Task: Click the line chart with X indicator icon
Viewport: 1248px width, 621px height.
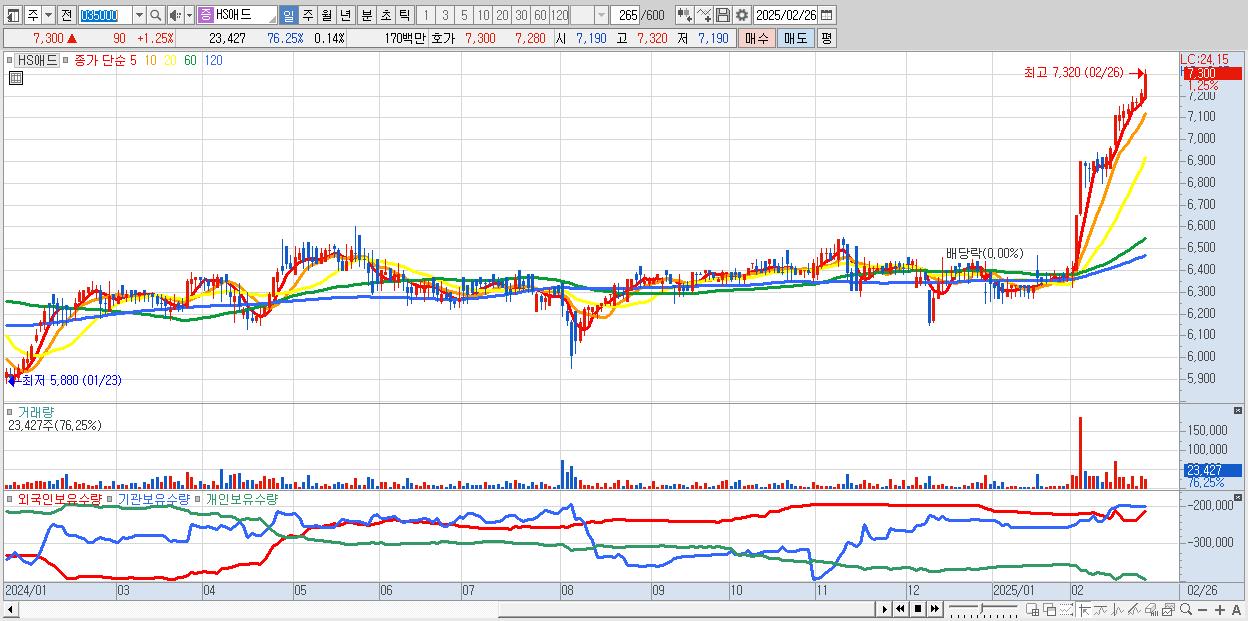Action: pyautogui.click(x=704, y=15)
